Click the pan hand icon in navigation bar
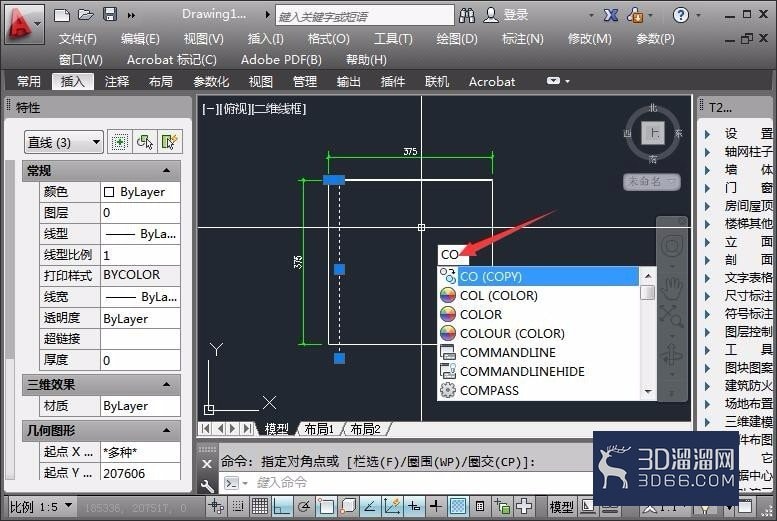This screenshot has height=521, width=777. click(x=671, y=289)
